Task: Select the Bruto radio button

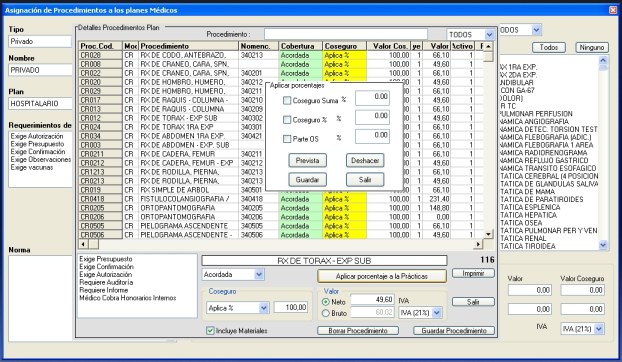Action: [326, 313]
